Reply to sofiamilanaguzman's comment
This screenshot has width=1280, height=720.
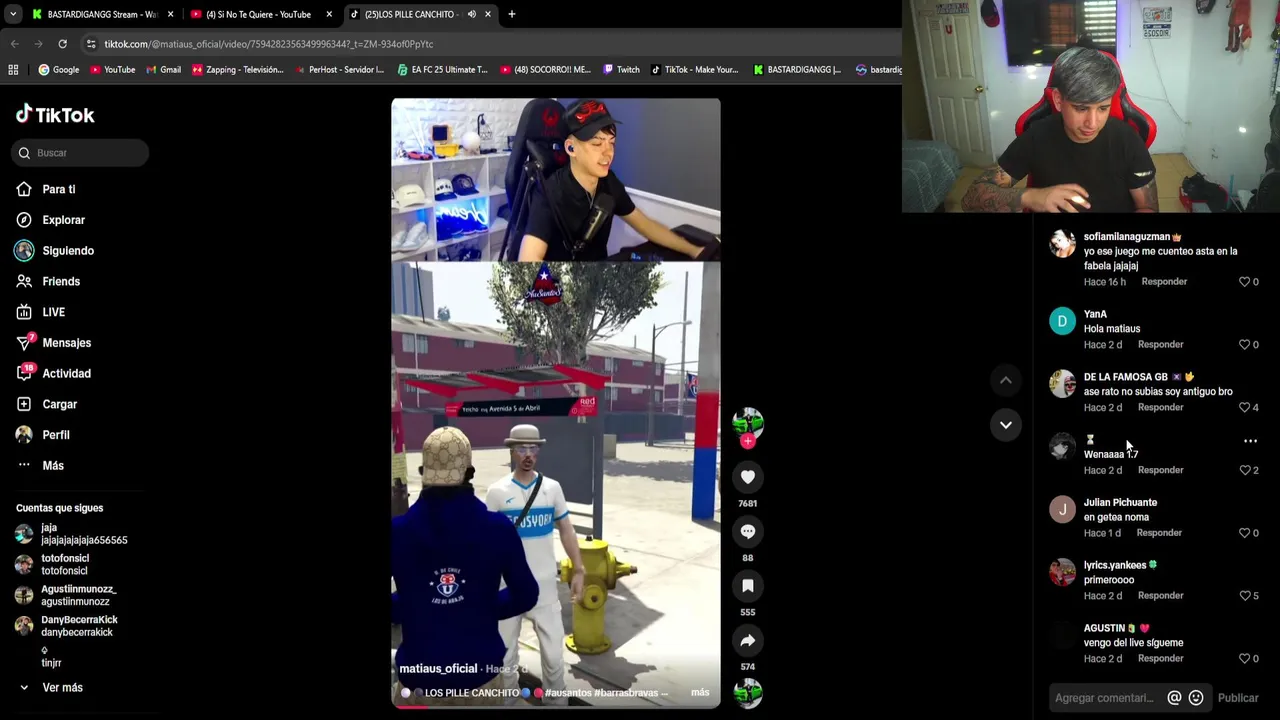coord(1164,282)
